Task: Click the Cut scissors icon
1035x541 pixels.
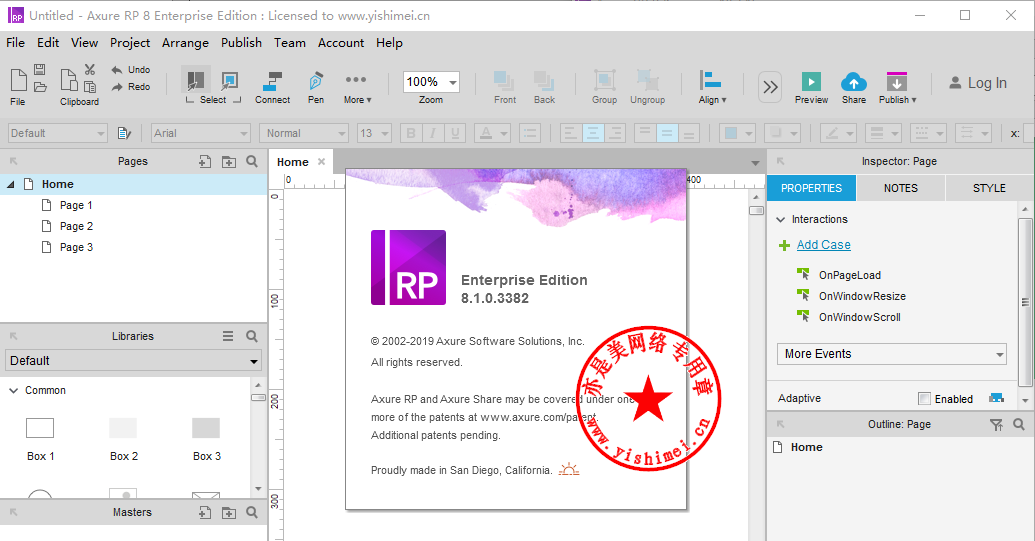Action: point(90,69)
